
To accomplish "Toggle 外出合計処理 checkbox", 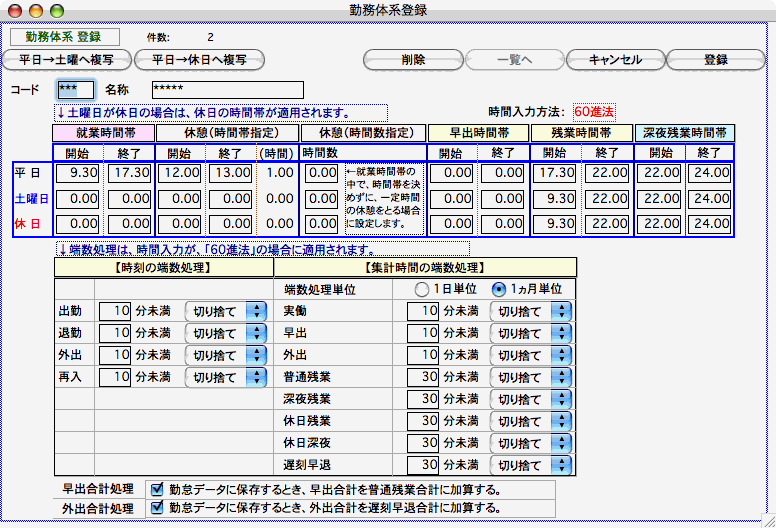I will coord(157,508).
